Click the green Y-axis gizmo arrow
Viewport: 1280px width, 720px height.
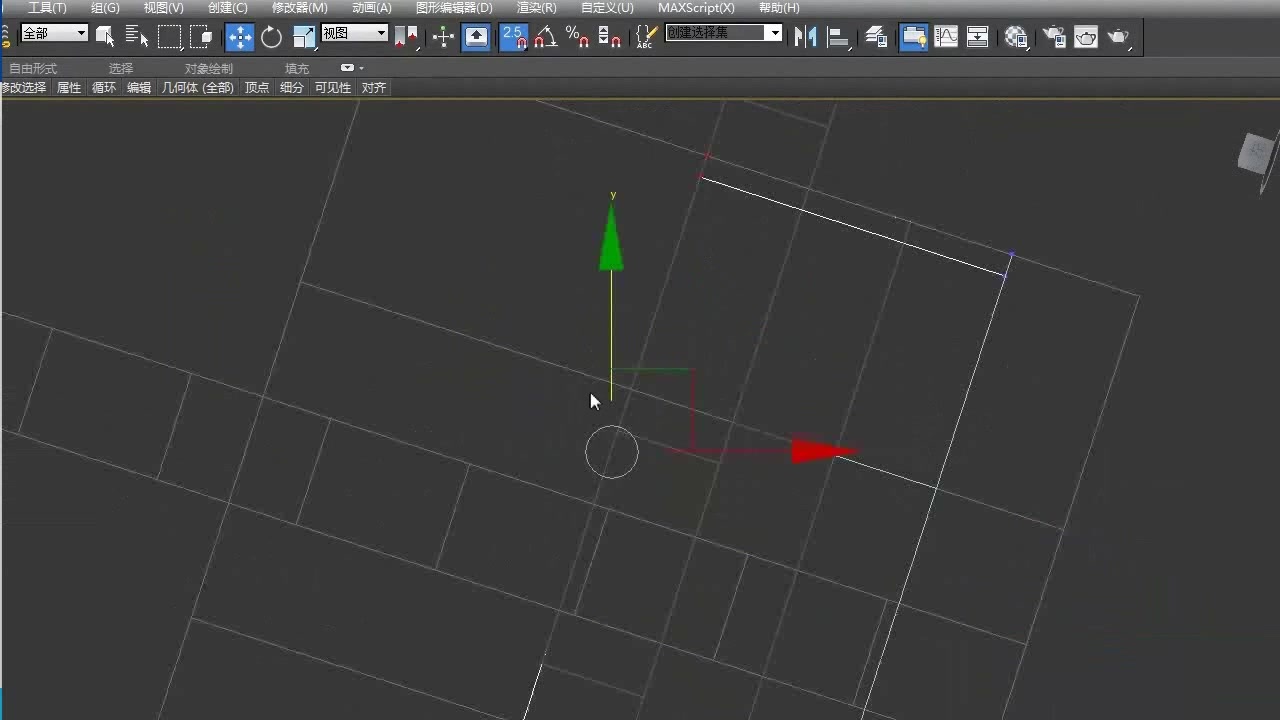click(611, 238)
